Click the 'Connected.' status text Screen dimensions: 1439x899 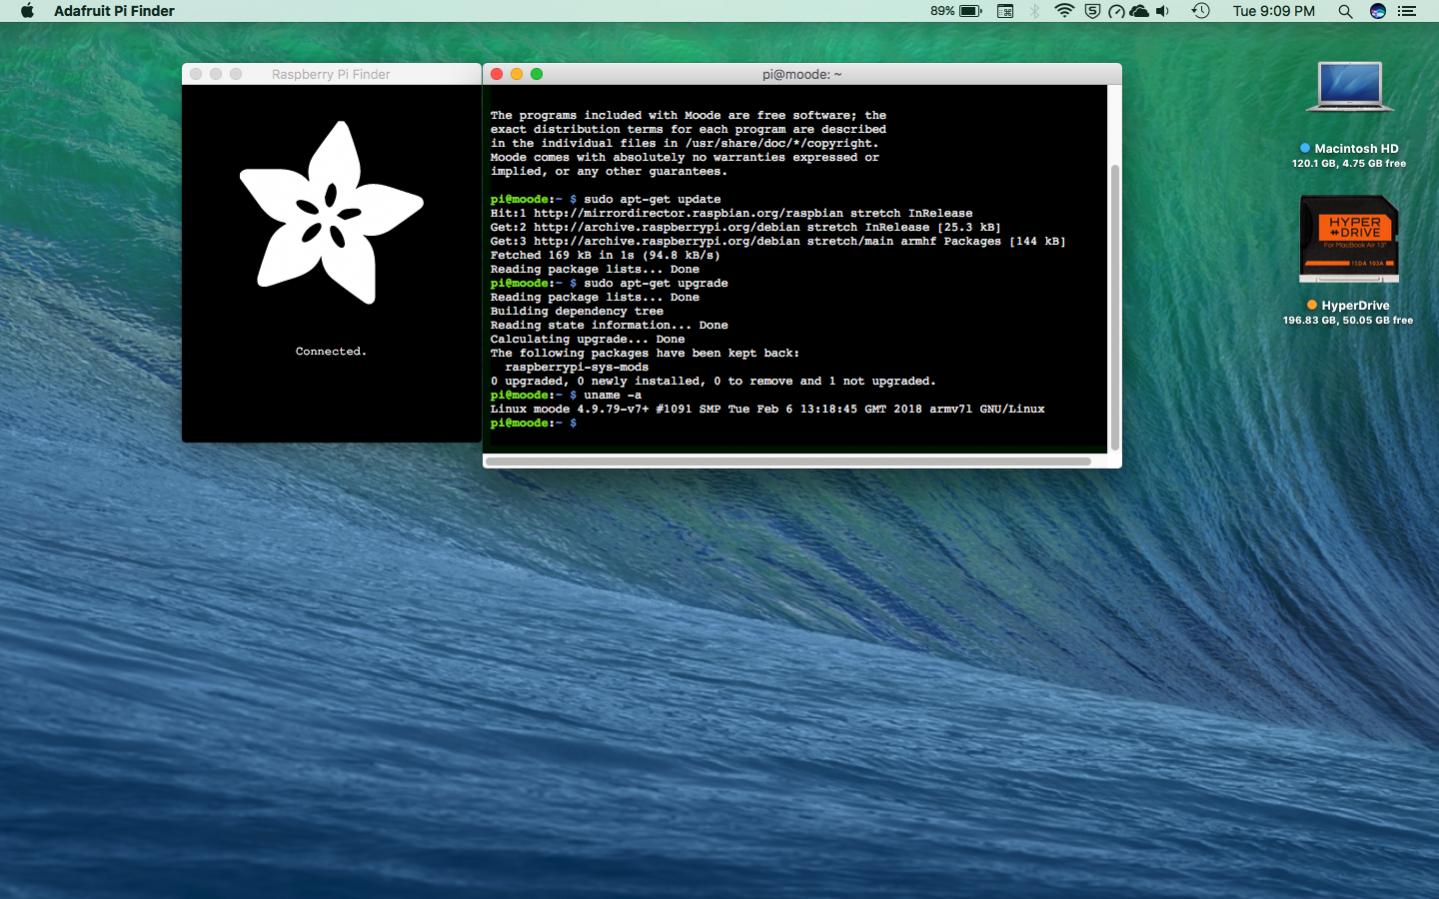[331, 351]
